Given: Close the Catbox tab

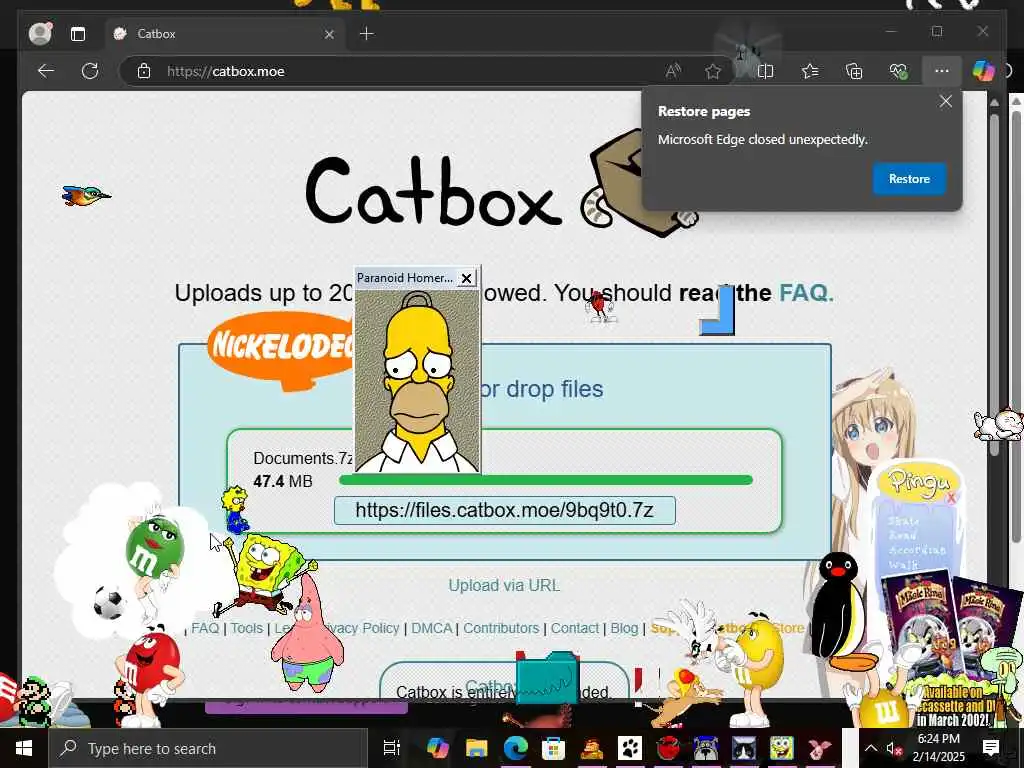Looking at the screenshot, I should (329, 34).
